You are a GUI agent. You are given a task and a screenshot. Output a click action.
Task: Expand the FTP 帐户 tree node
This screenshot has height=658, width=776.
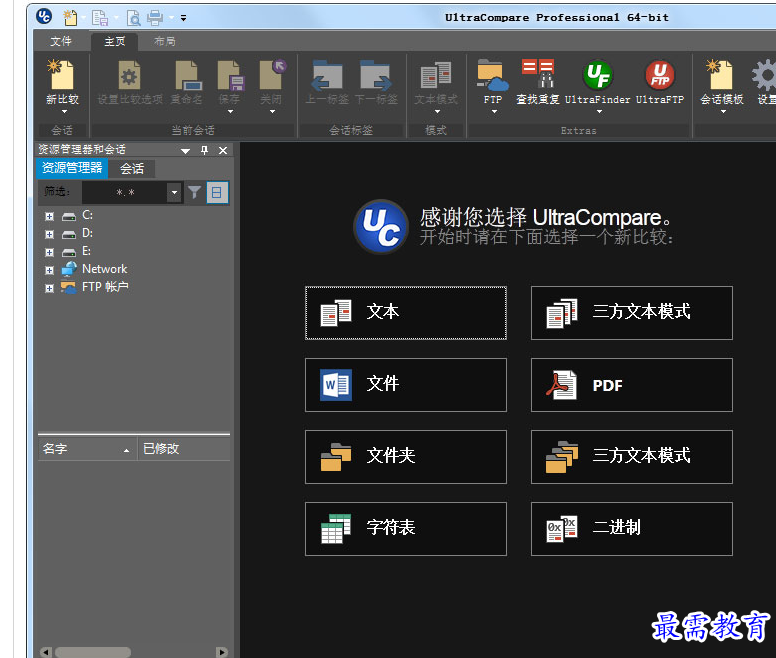49,288
